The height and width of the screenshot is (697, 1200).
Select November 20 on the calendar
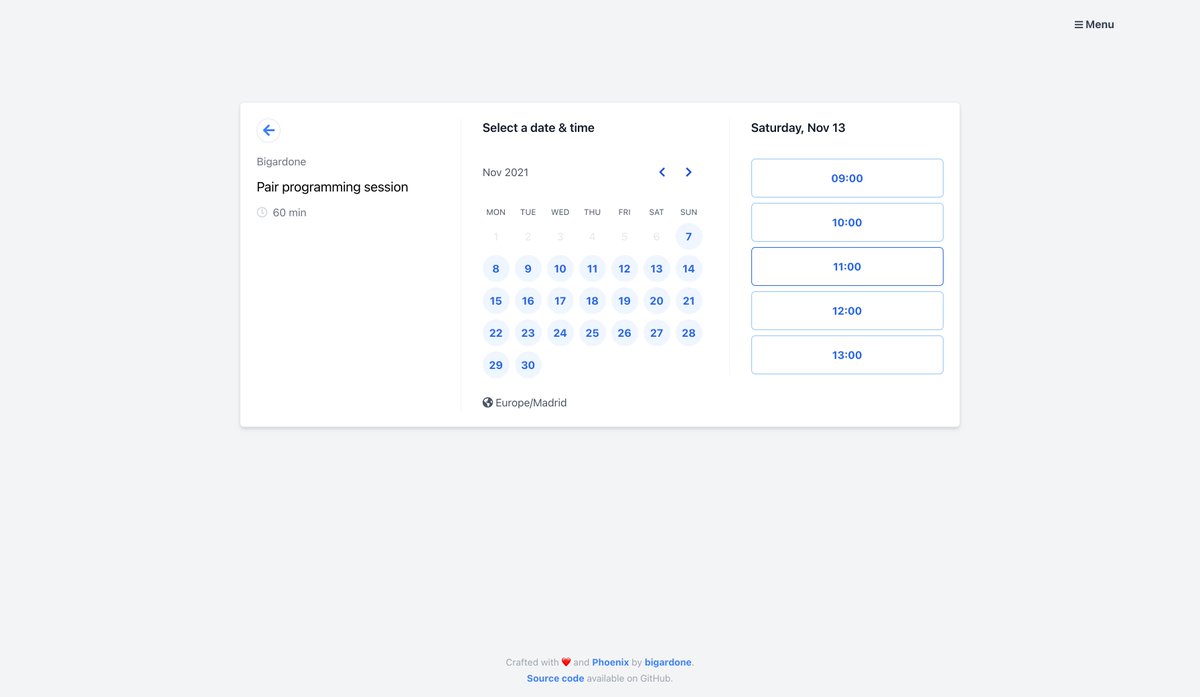[x=656, y=301]
